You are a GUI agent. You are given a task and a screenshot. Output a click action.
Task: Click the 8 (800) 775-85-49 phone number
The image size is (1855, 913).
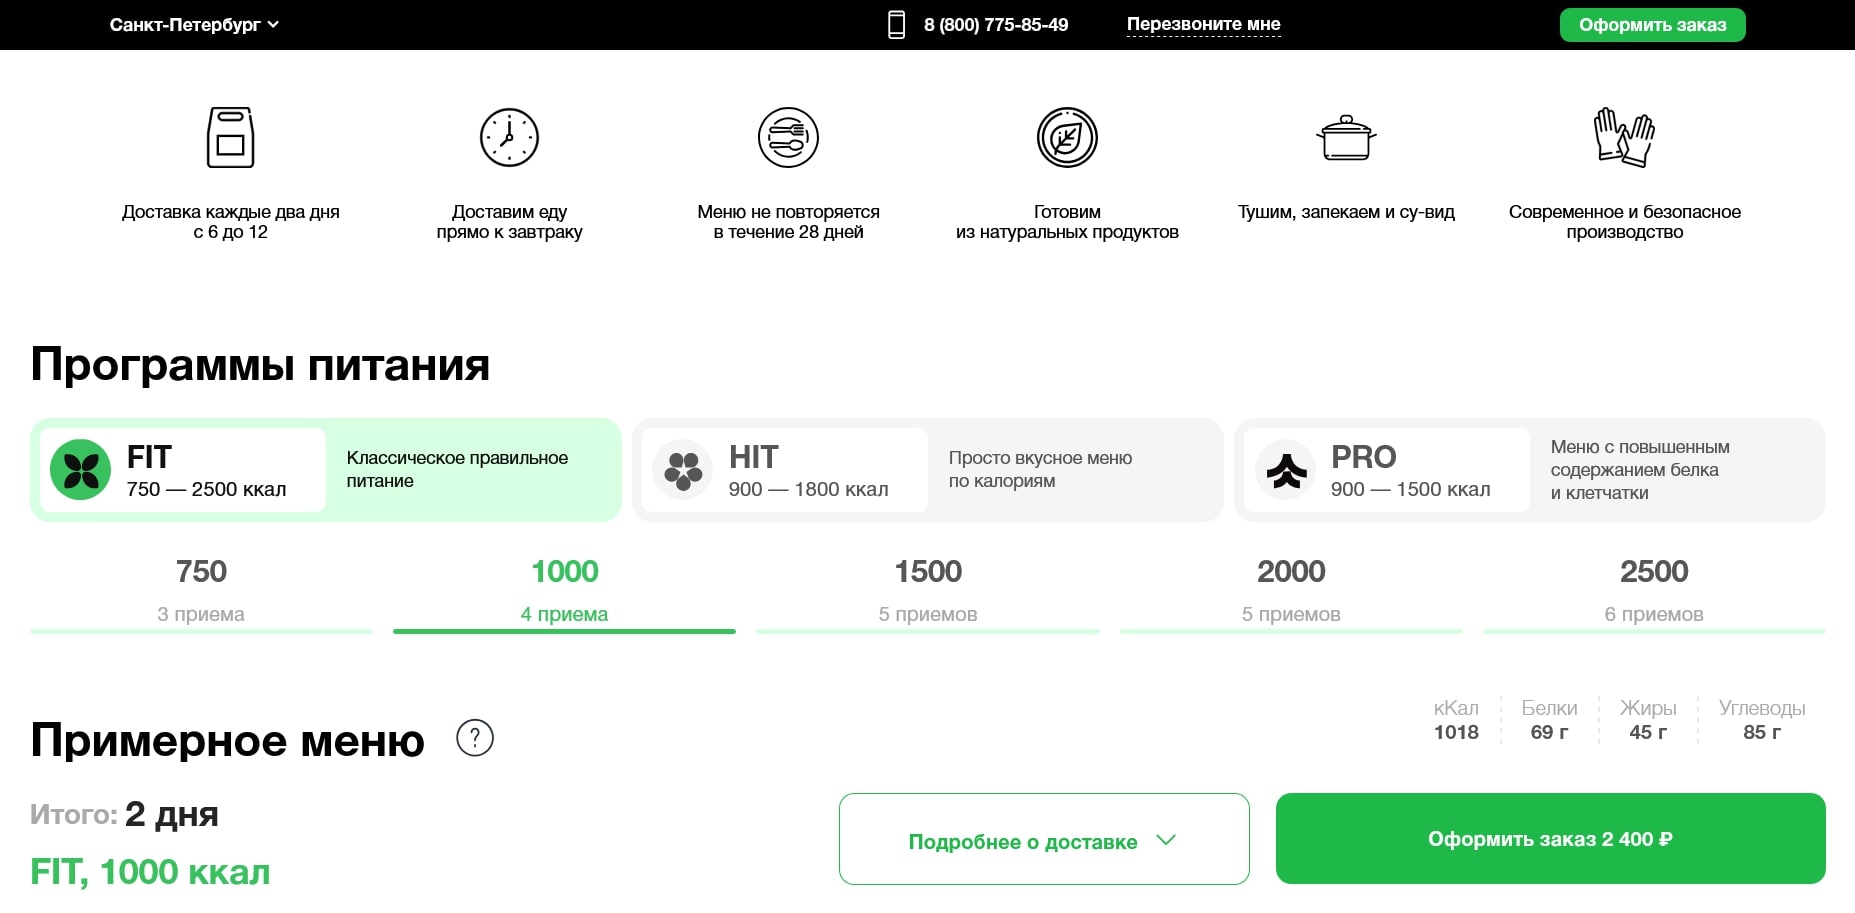tap(995, 25)
